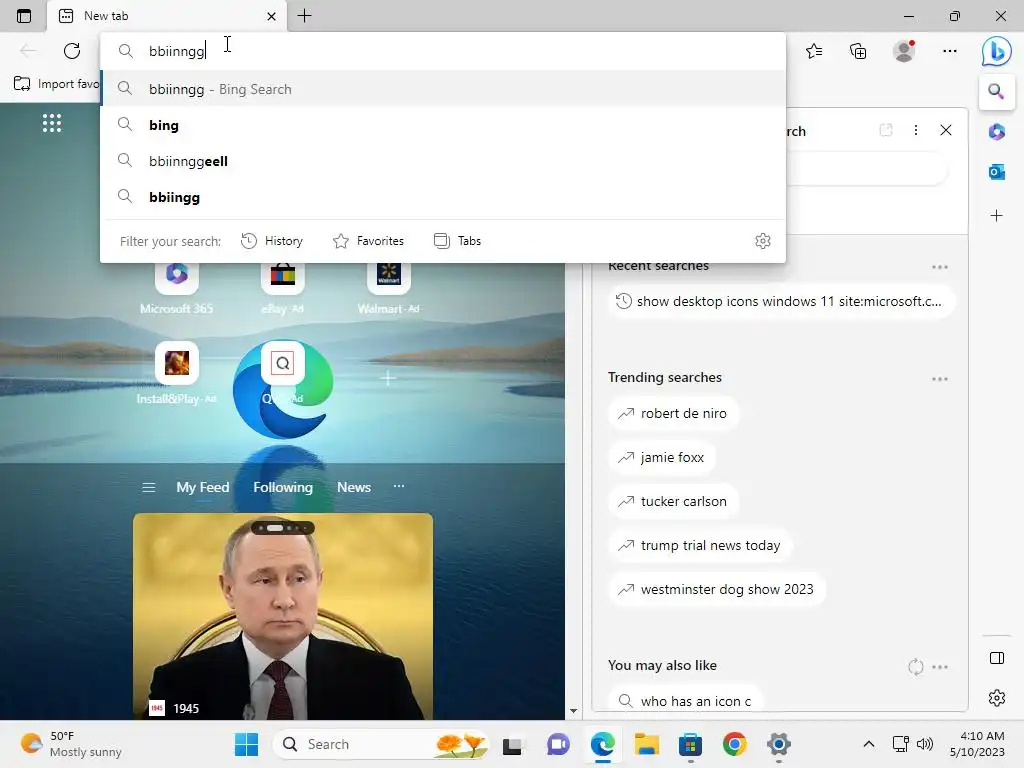Open search panel more options dots
This screenshot has width=1024, height=768.
pyautogui.click(x=916, y=130)
